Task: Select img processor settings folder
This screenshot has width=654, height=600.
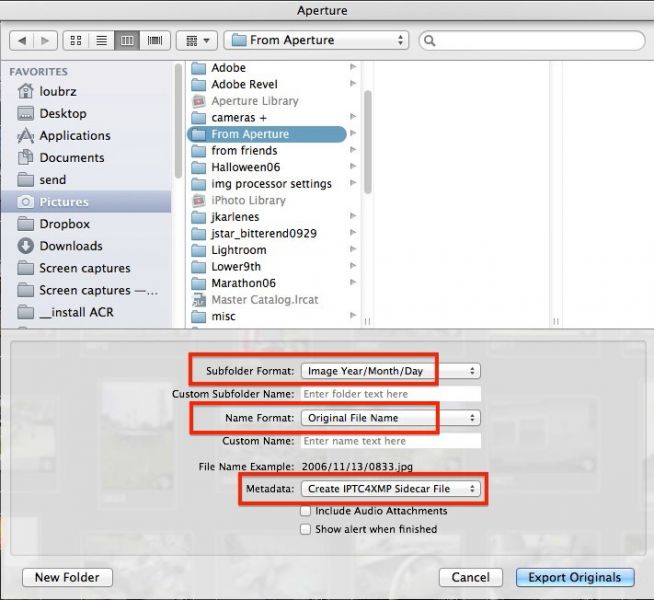Action: tap(267, 184)
